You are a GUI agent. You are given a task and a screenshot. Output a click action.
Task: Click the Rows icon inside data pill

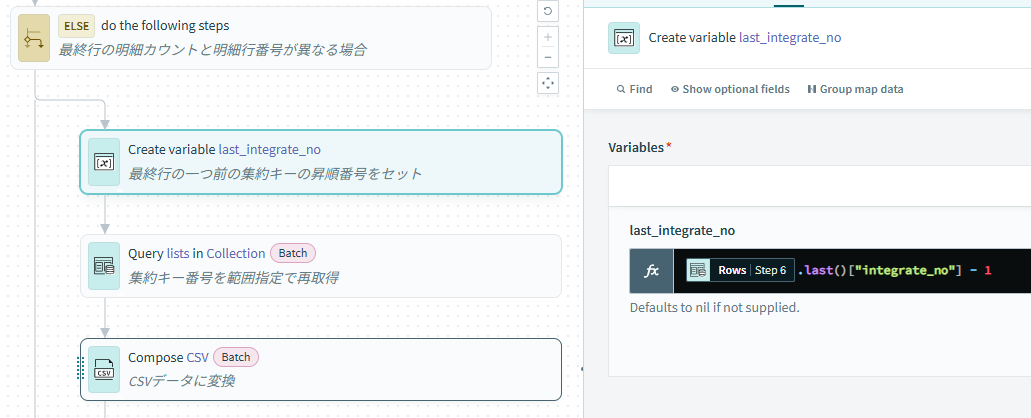[698, 270]
